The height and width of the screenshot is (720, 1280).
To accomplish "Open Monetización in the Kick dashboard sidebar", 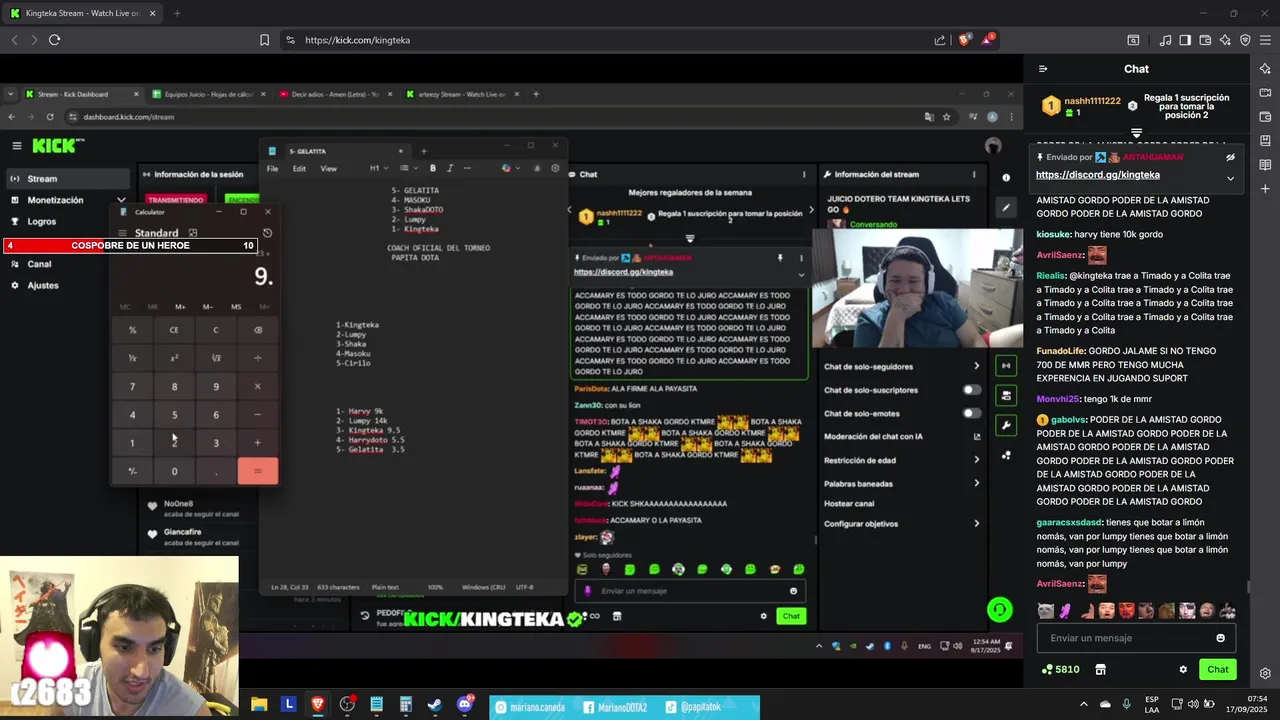I will point(55,200).
